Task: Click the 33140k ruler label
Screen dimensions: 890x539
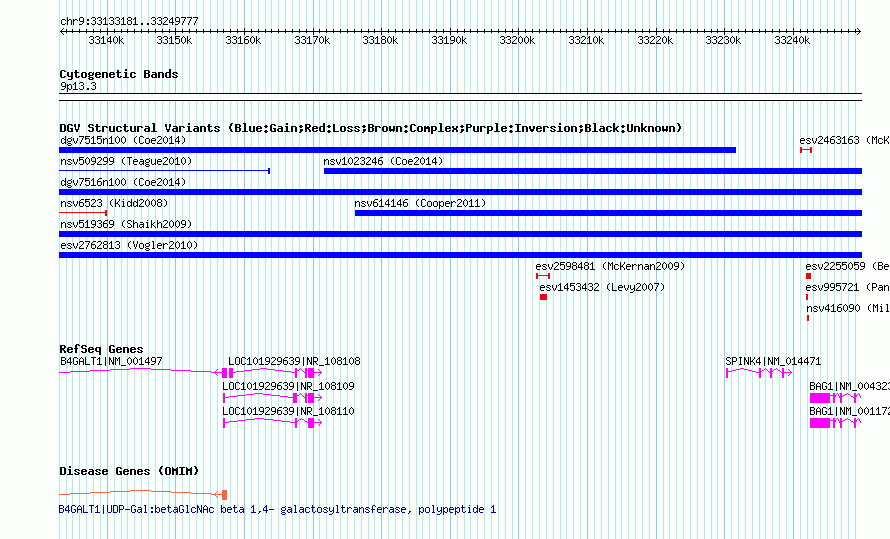Action: [x=106, y=40]
